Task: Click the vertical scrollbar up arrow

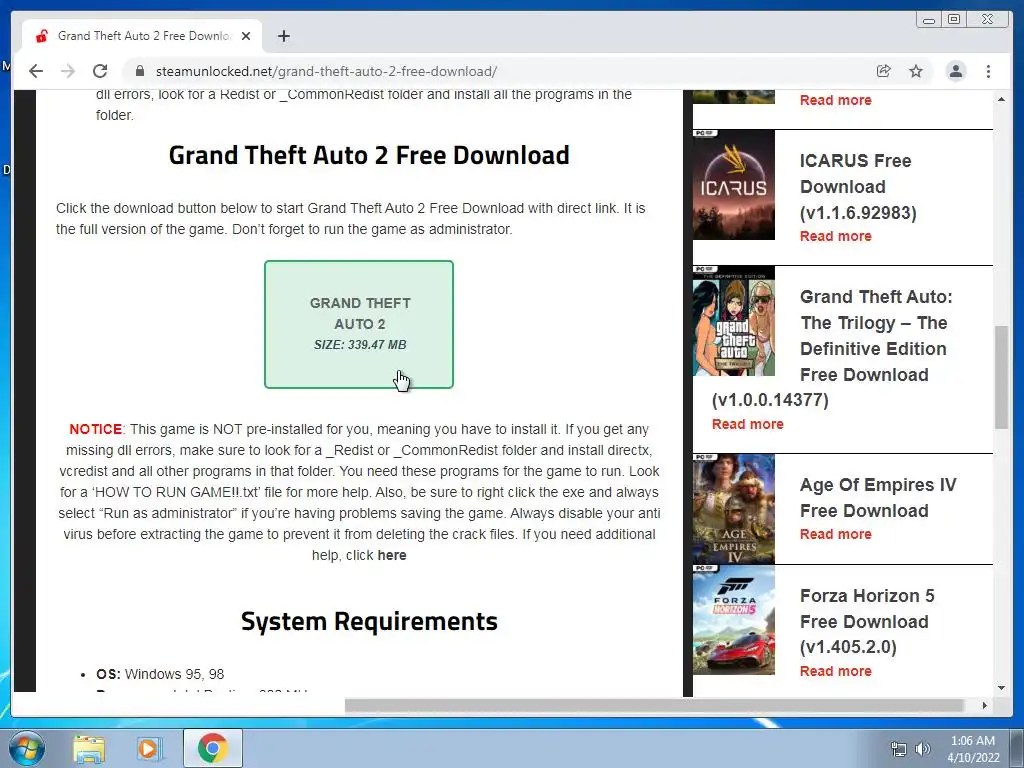Action: coord(1001,99)
